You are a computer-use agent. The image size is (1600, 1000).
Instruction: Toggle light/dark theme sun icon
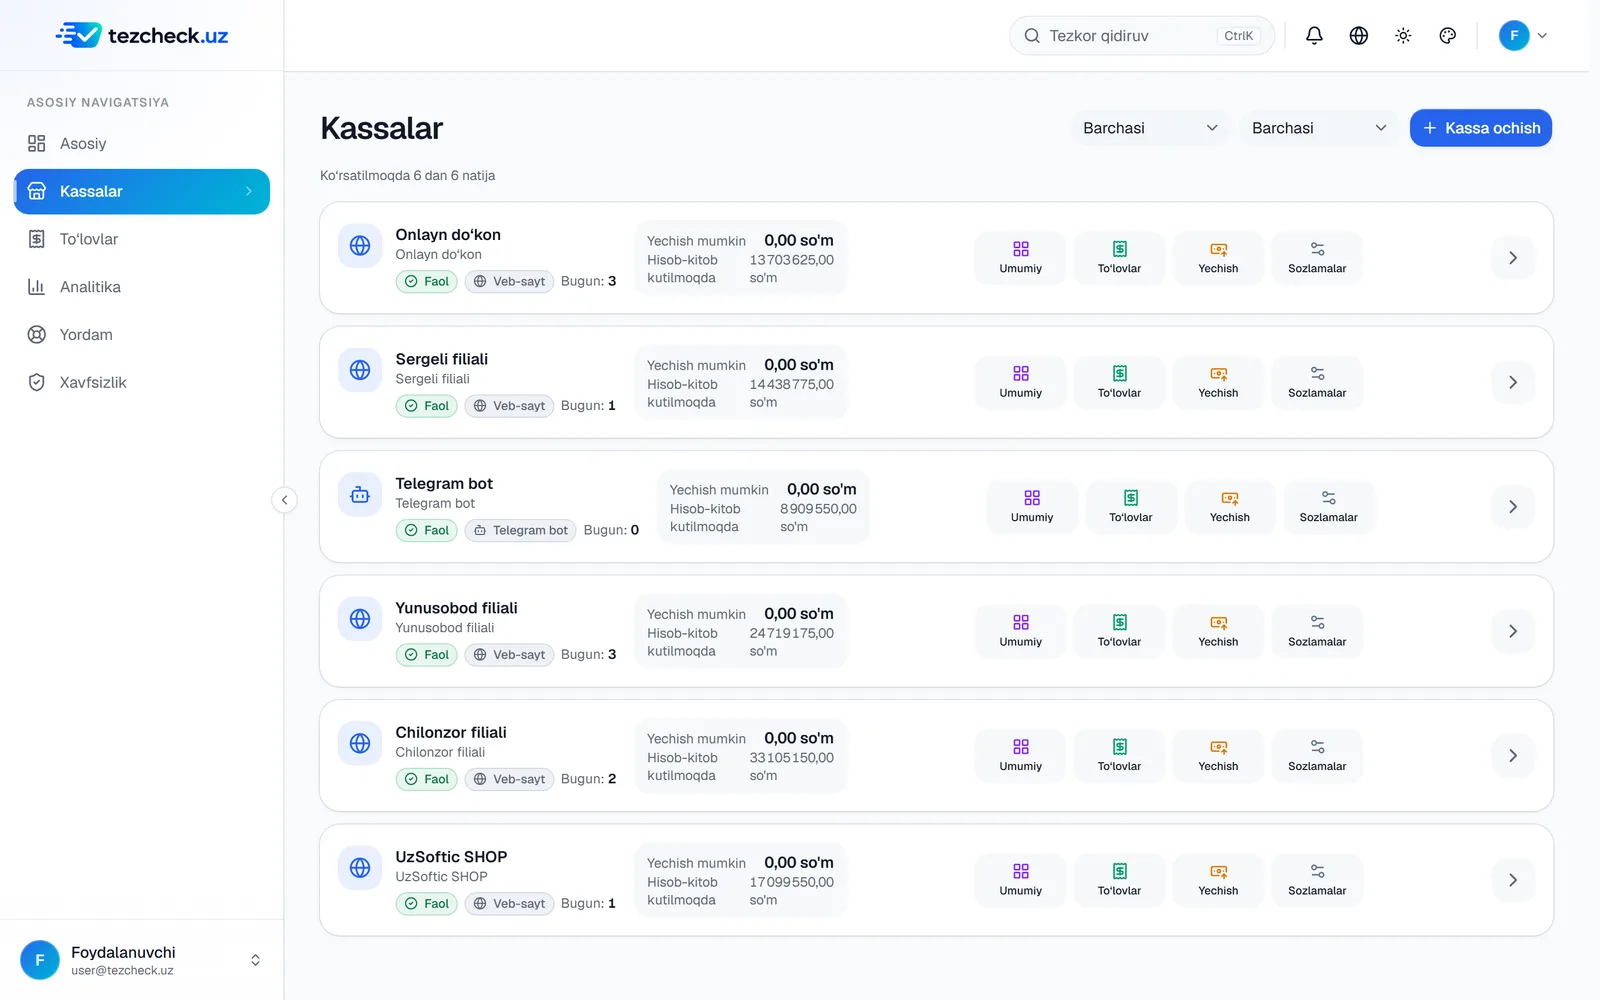1403,36
